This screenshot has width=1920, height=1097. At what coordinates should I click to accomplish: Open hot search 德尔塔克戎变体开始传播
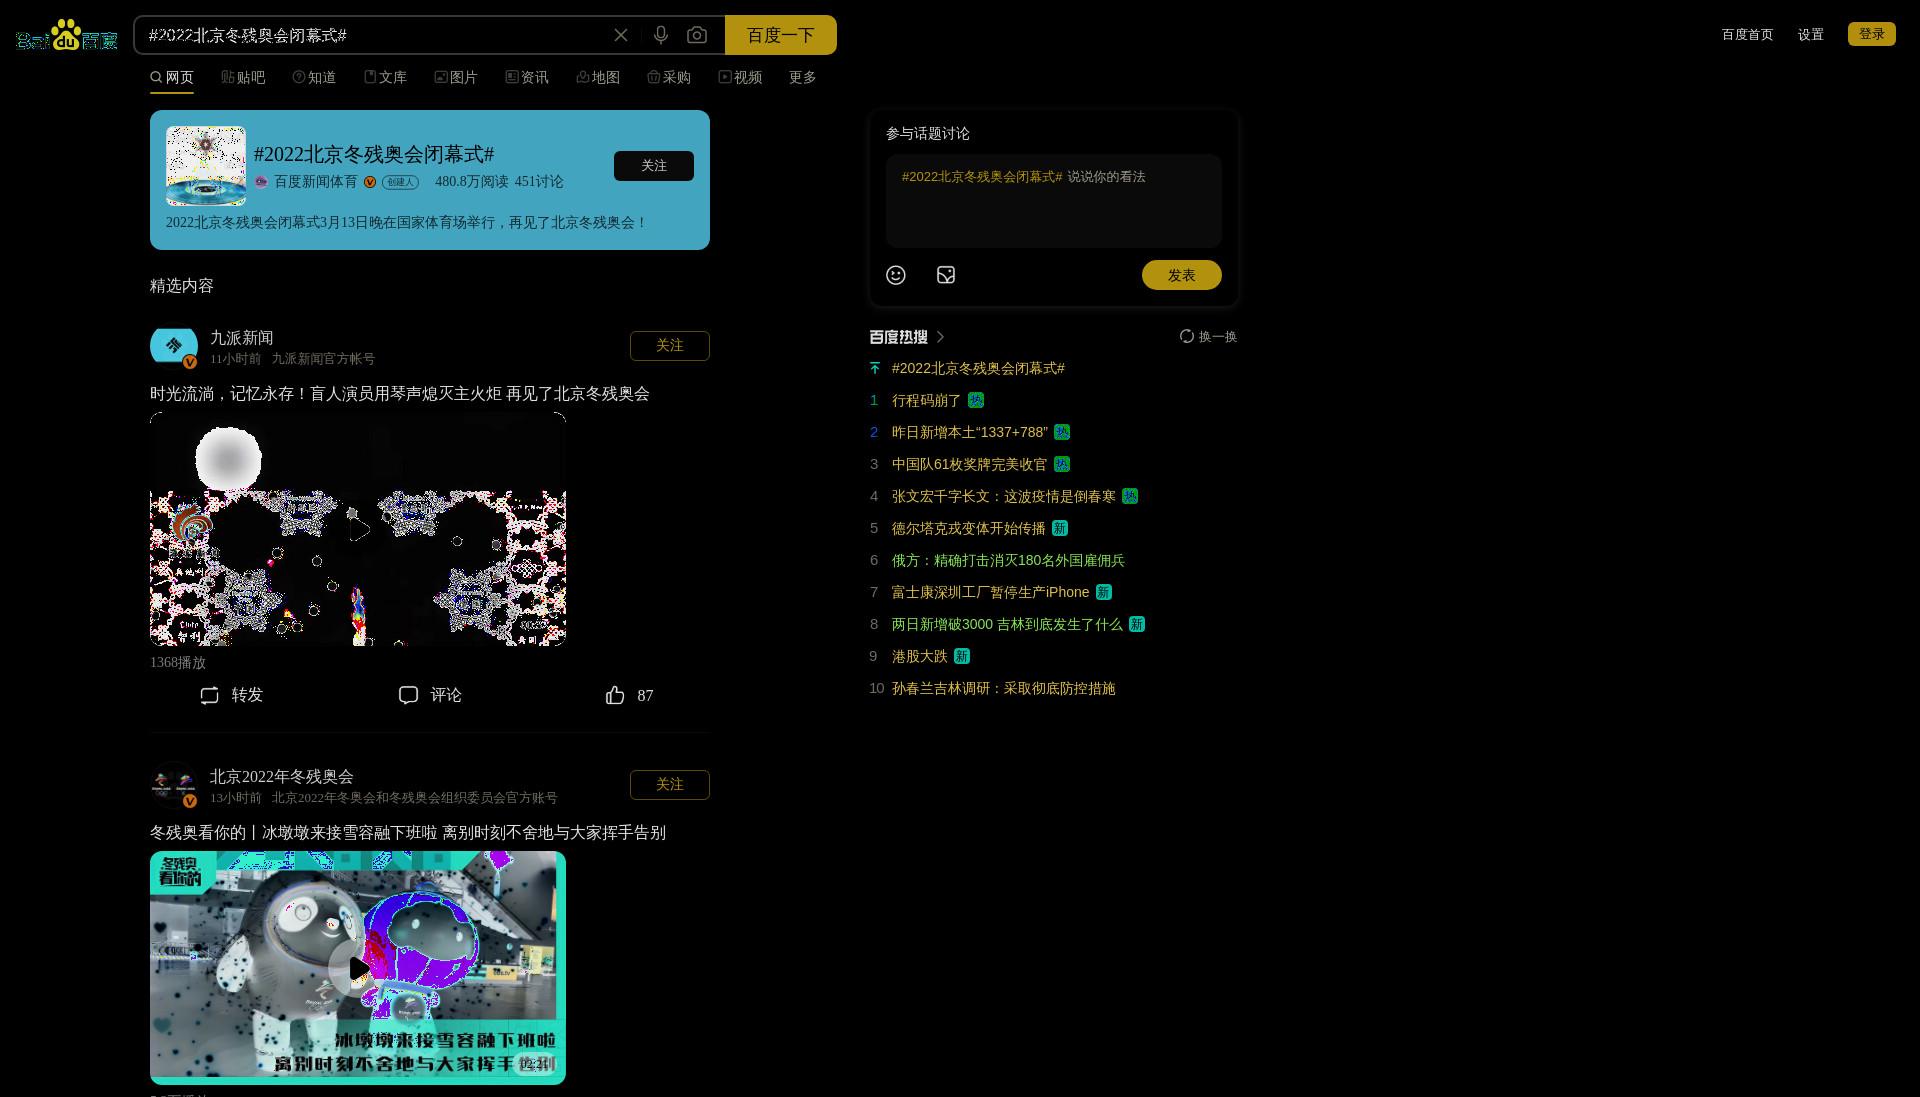click(968, 529)
